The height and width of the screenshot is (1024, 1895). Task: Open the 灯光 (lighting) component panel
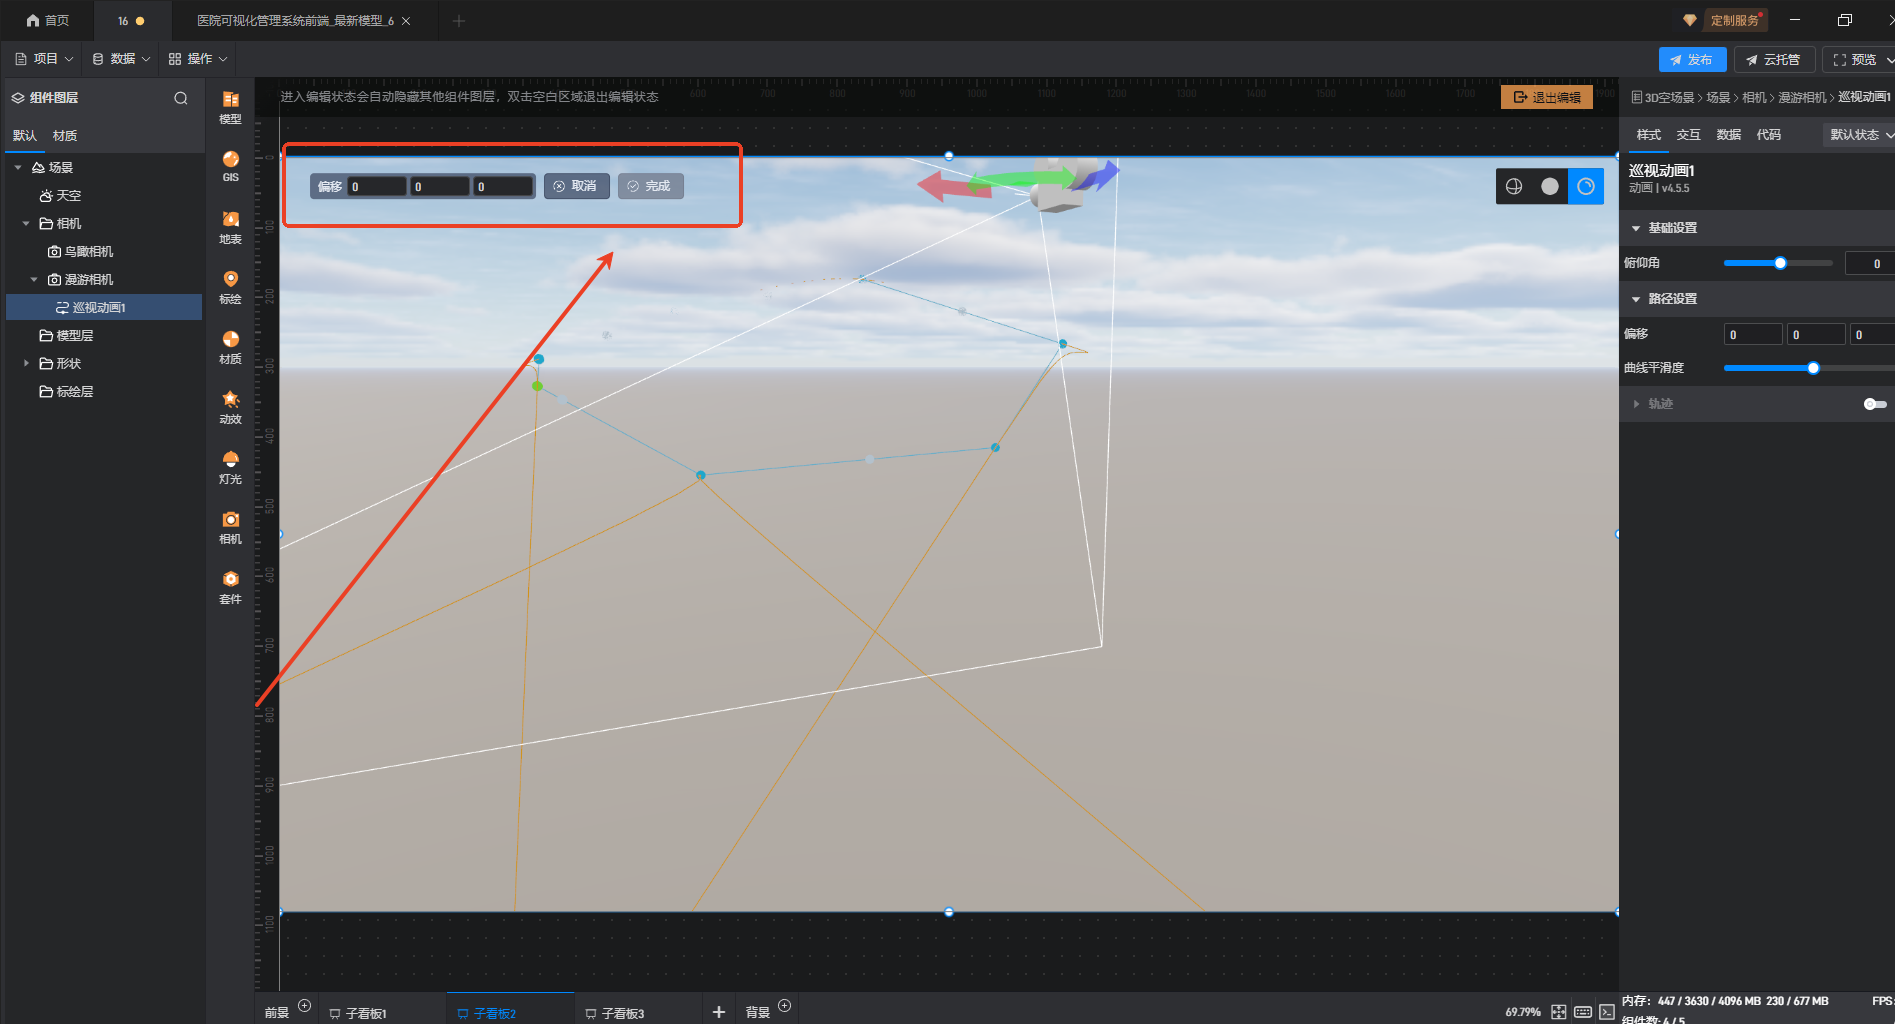[230, 467]
